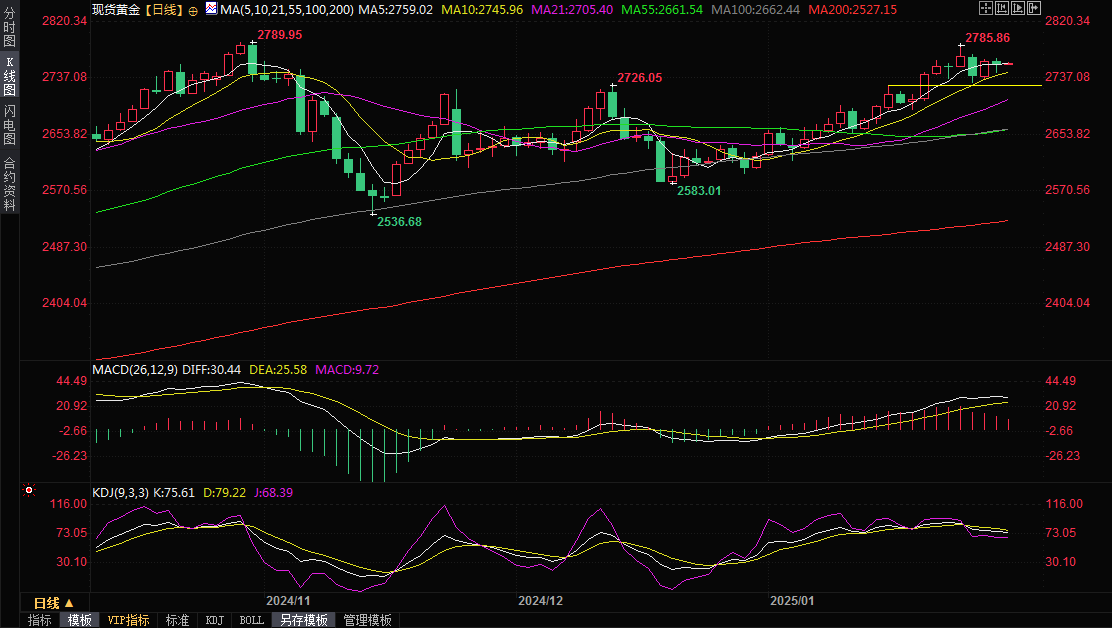Click the 2785.86 recent high label
The image size is (1112, 628).
987,38
